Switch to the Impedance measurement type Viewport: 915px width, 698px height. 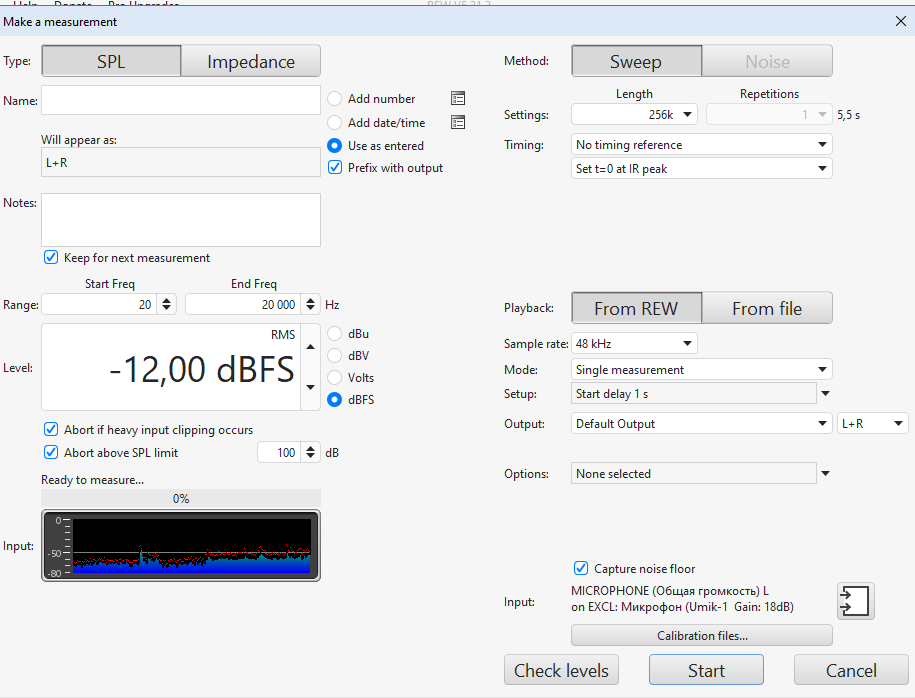250,62
